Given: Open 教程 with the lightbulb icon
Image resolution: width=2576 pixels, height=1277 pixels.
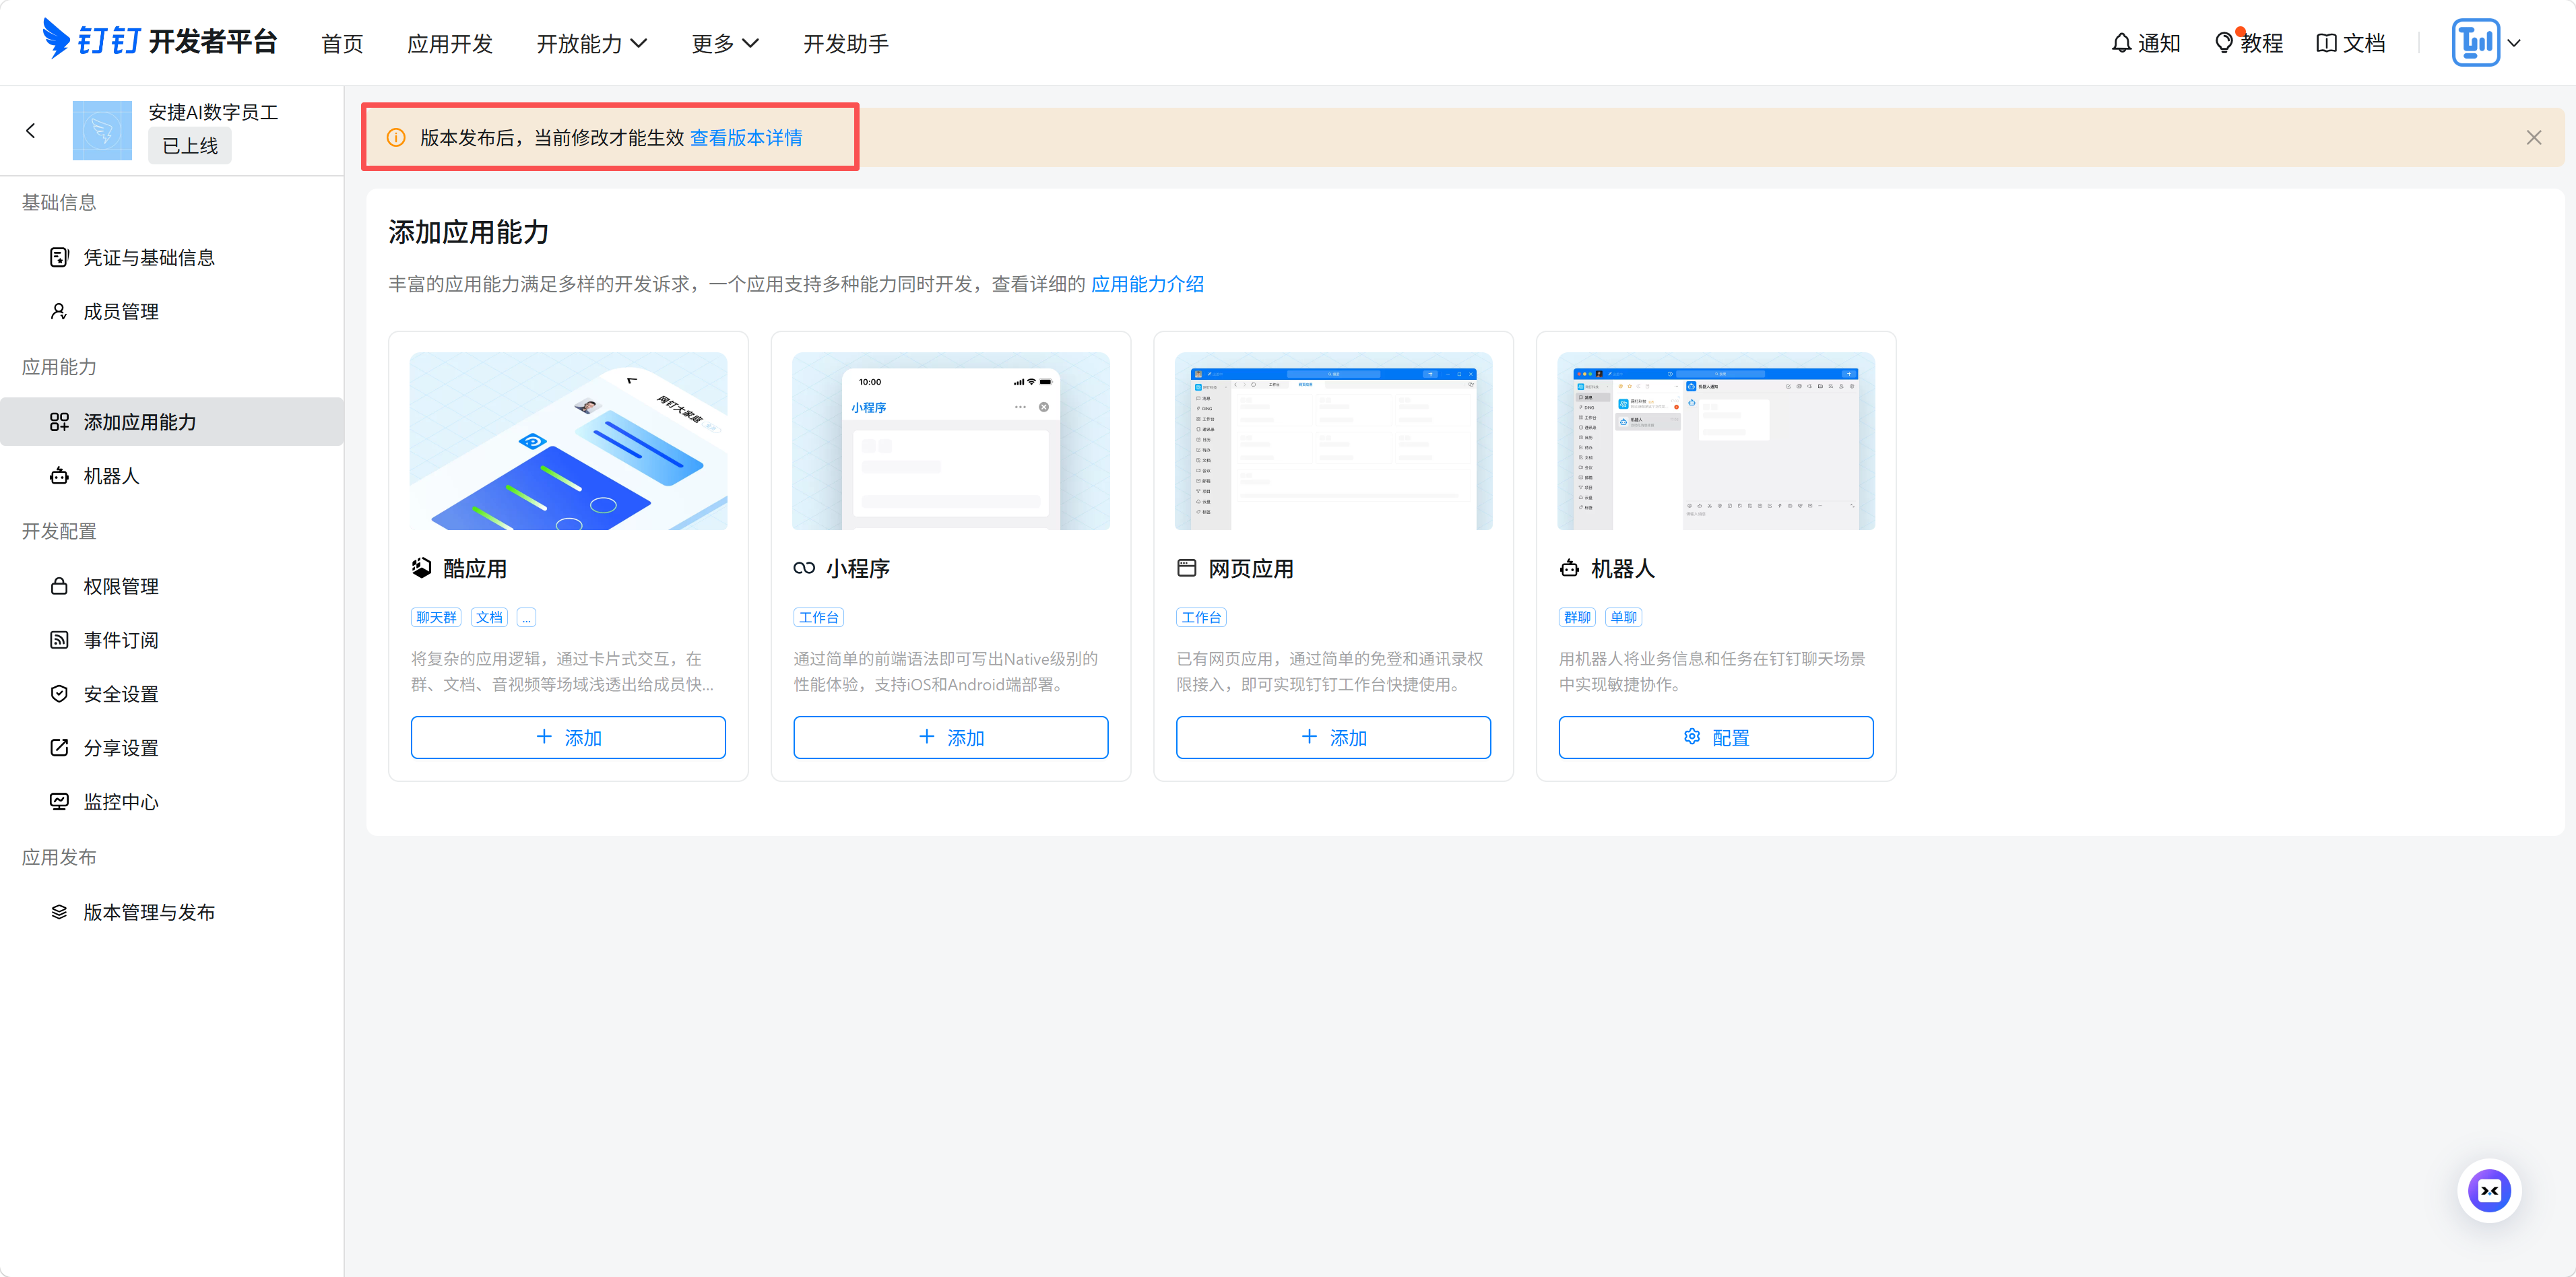Looking at the screenshot, I should 2248,43.
